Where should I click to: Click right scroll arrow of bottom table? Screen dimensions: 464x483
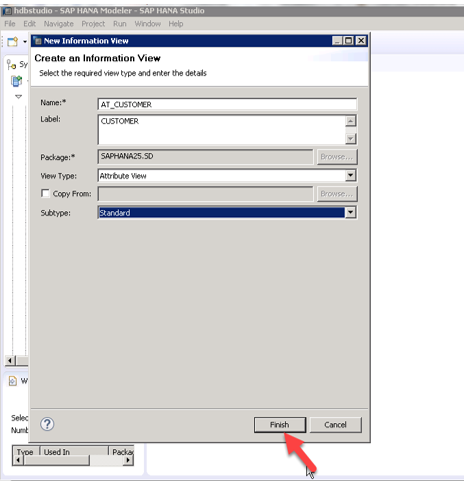click(x=128, y=460)
